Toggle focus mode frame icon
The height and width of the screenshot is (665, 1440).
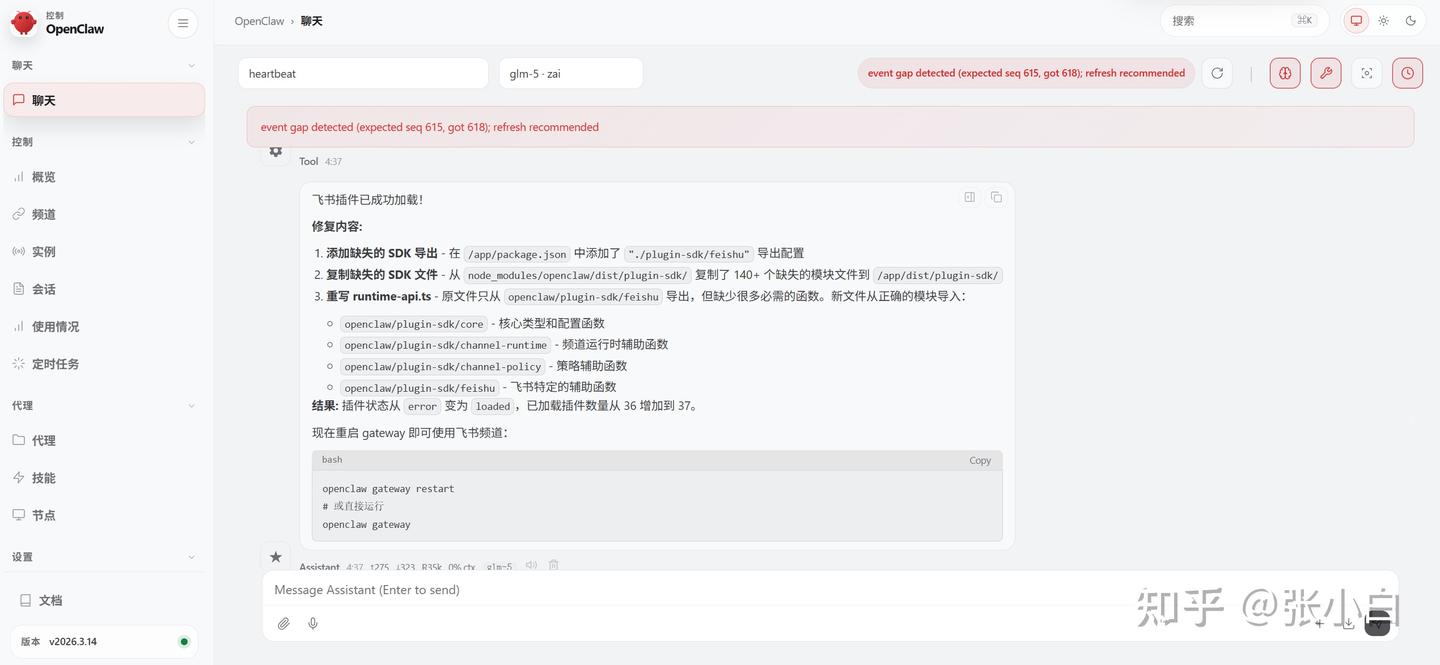click(x=1367, y=73)
